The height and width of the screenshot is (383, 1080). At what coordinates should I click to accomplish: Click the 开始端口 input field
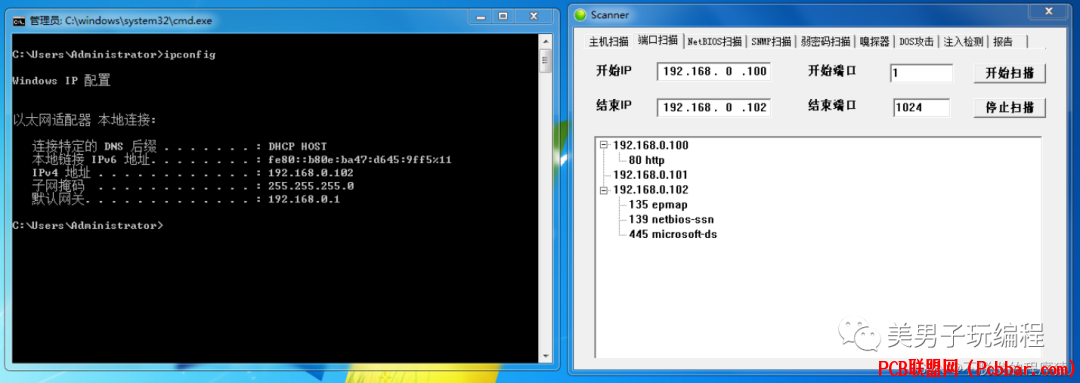click(x=921, y=72)
